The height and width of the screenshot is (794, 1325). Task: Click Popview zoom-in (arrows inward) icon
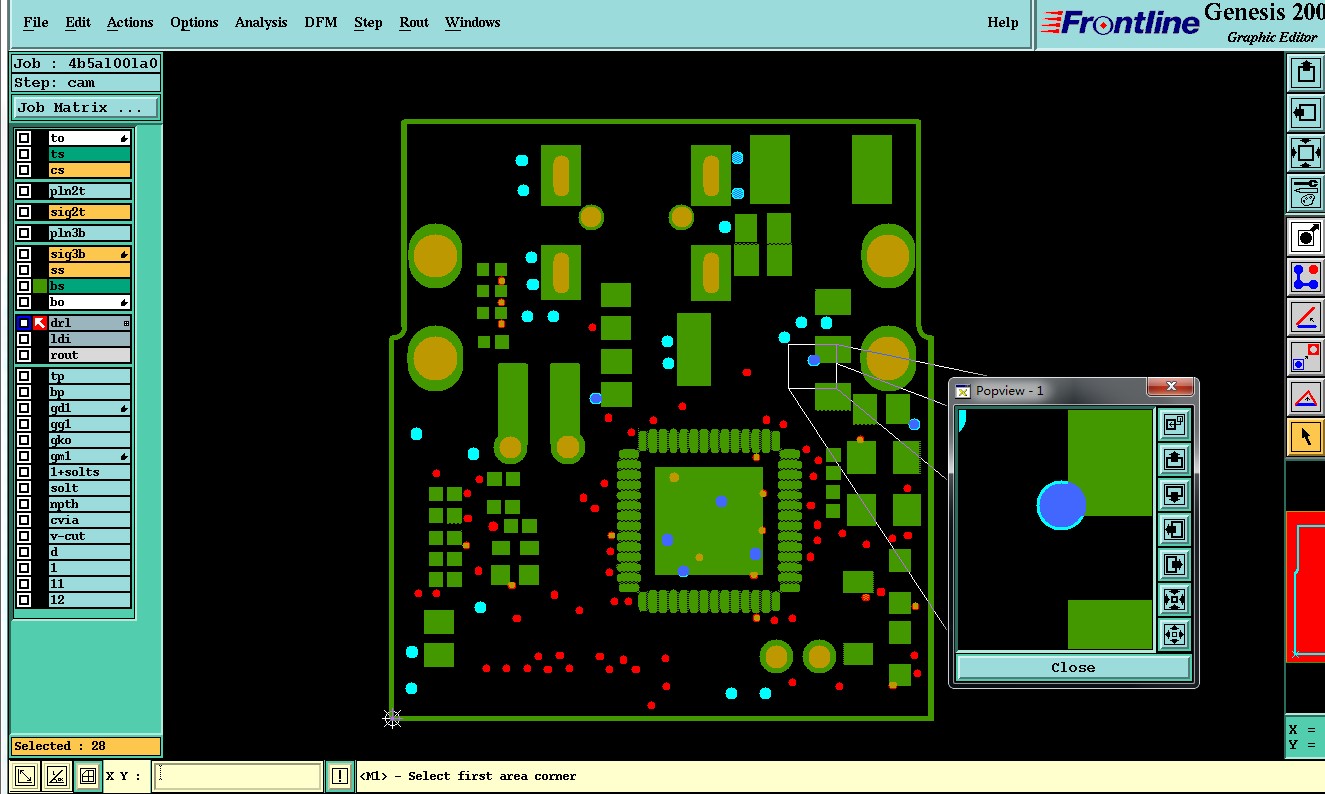(1174, 600)
